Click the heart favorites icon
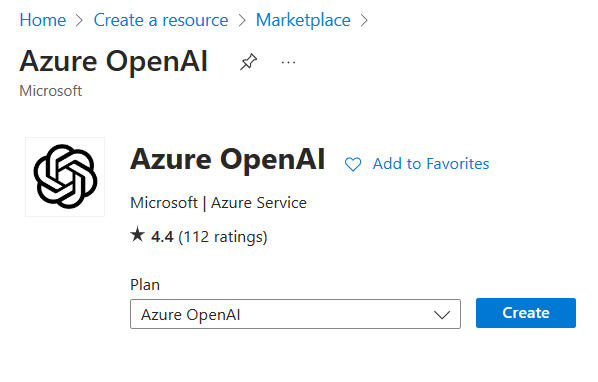Image resolution: width=598 pixels, height=382 pixels. tap(353, 164)
